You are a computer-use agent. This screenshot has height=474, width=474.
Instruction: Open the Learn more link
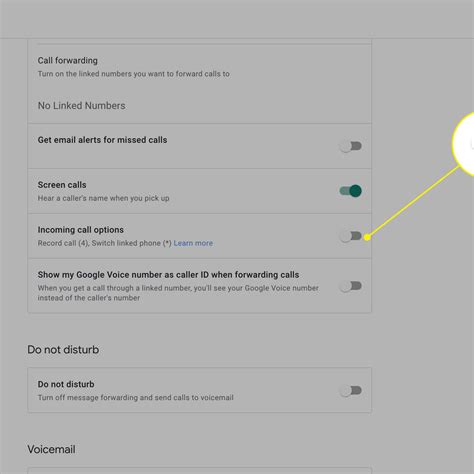(193, 243)
